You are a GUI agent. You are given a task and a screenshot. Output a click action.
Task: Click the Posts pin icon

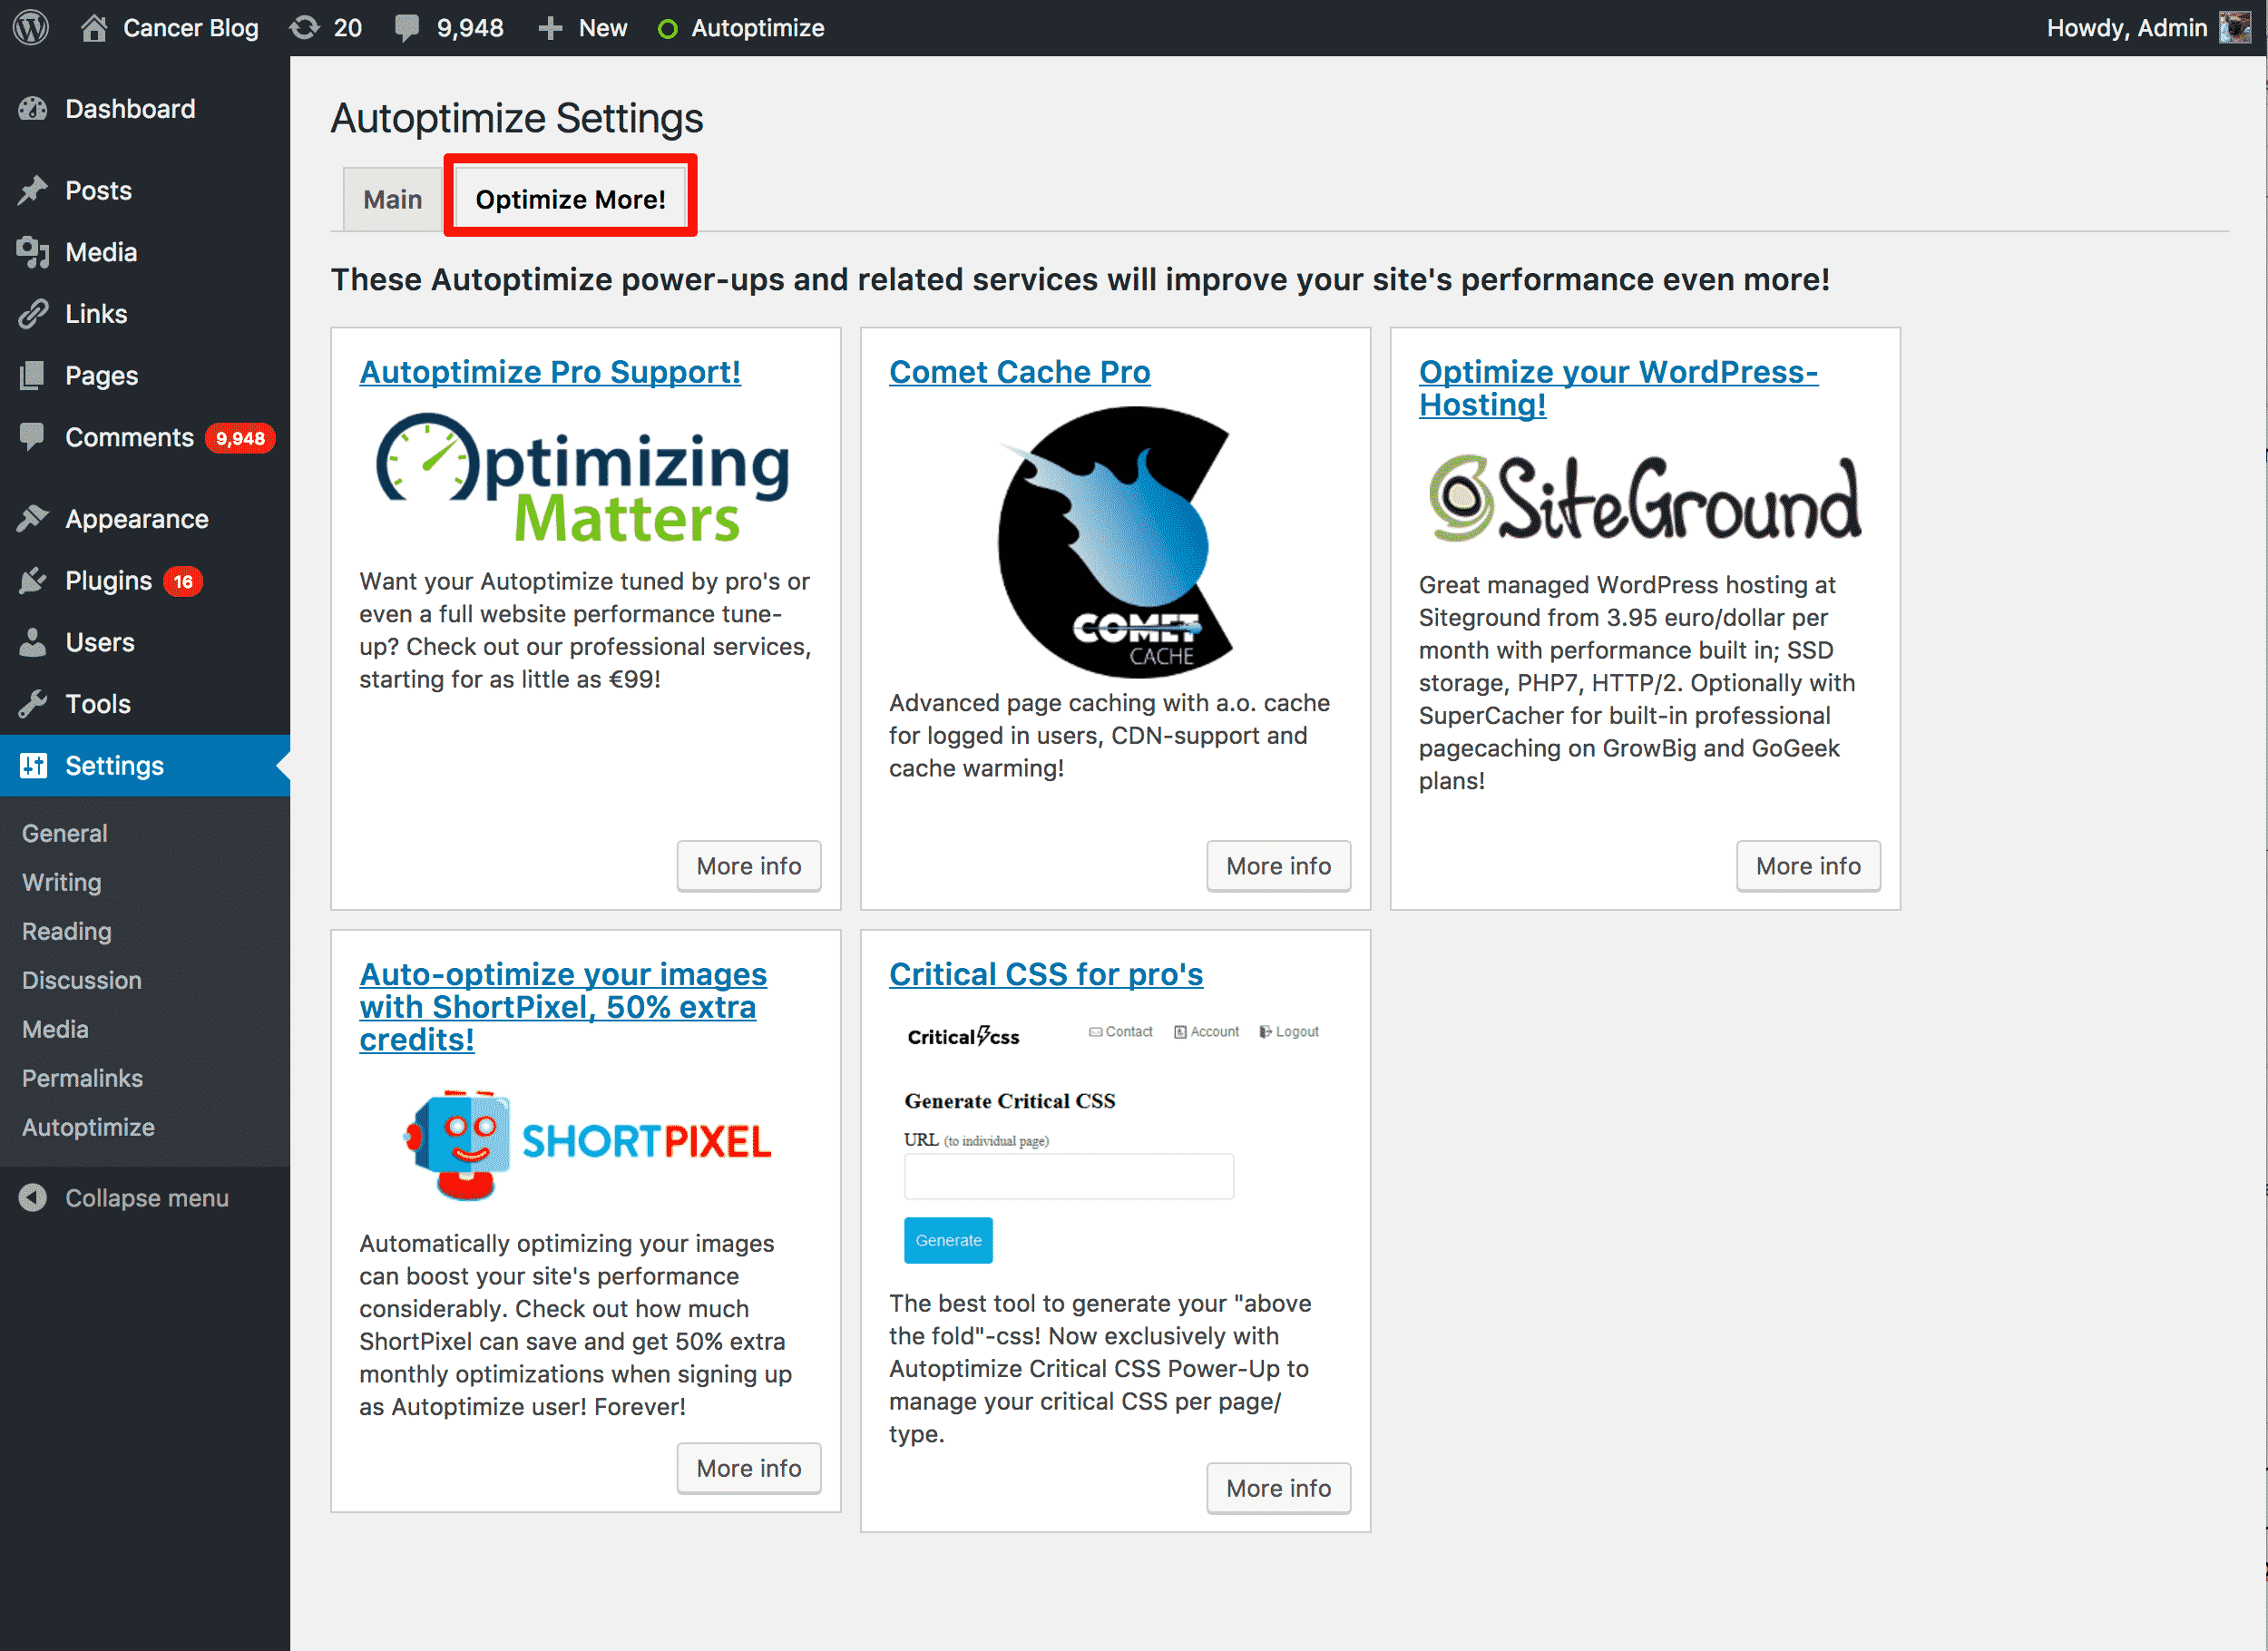click(33, 190)
